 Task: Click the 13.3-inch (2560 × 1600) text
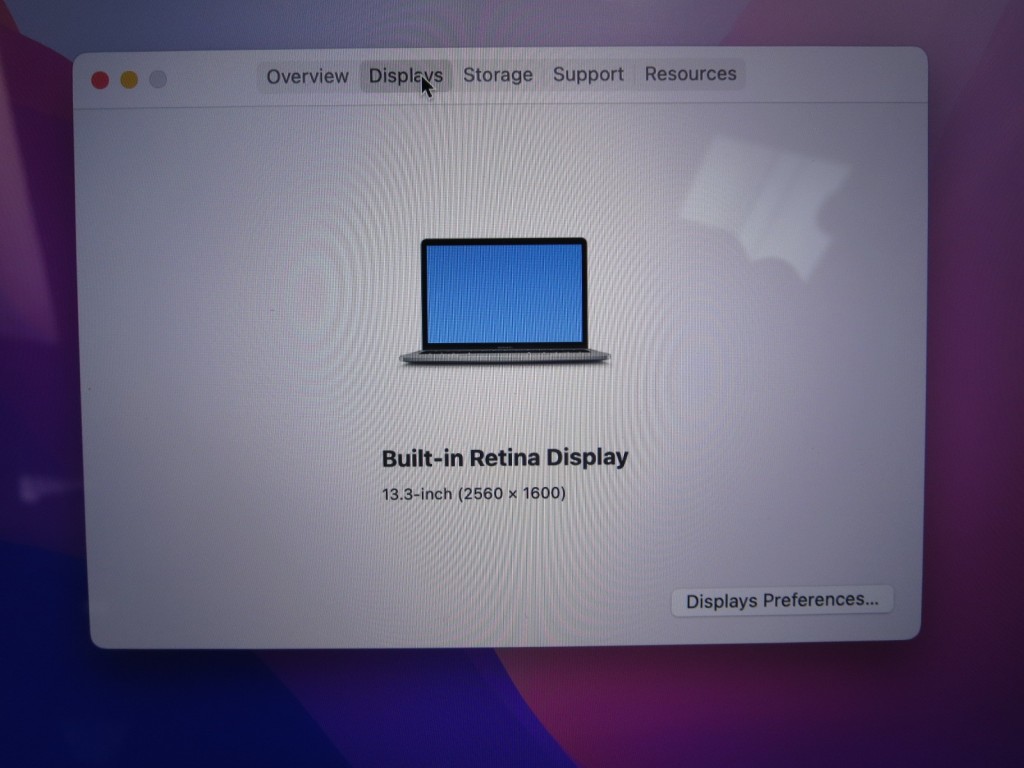[474, 494]
